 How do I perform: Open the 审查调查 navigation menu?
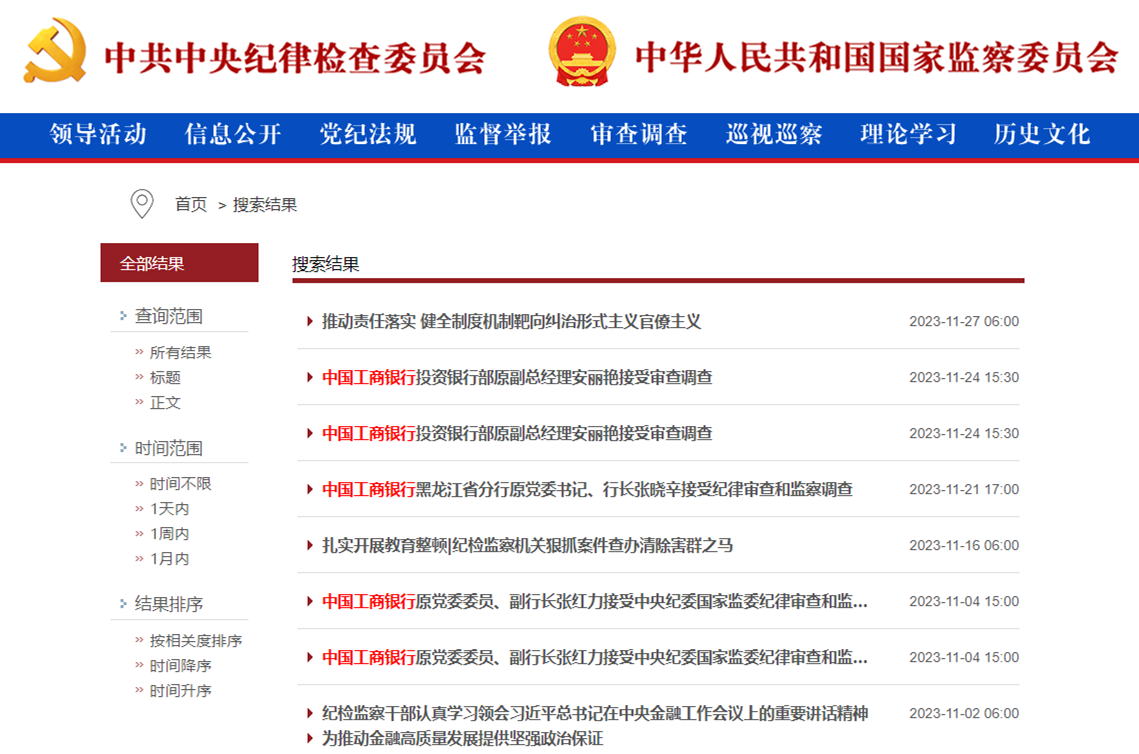[639, 134]
